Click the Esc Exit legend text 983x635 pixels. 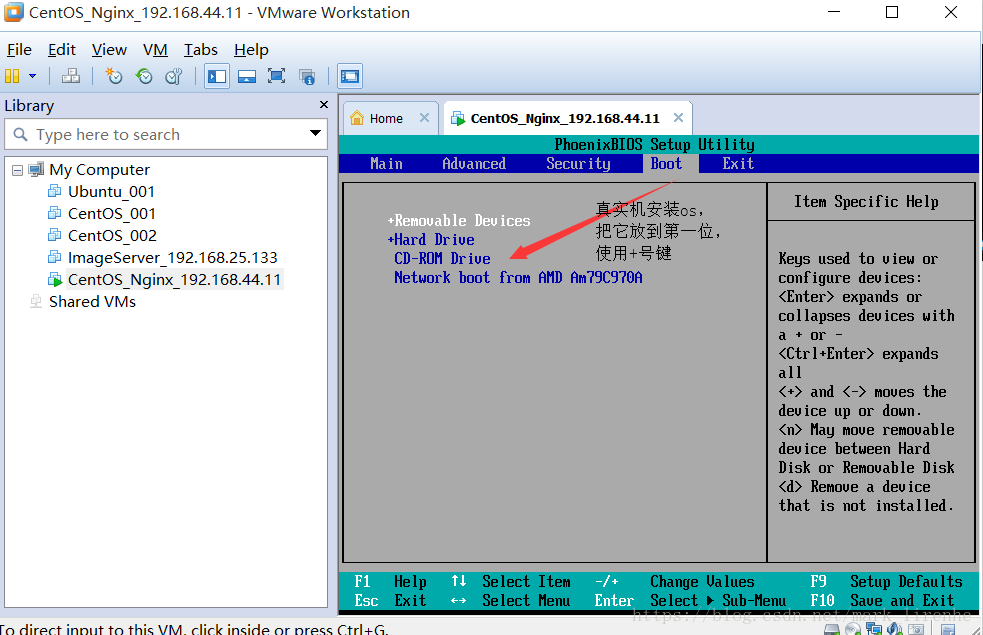coord(390,601)
